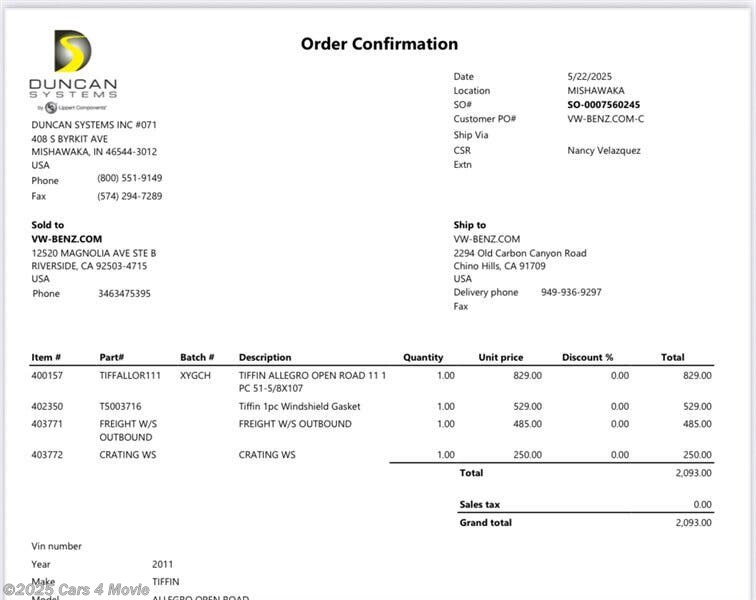Click the Discount % column header

tap(587, 357)
